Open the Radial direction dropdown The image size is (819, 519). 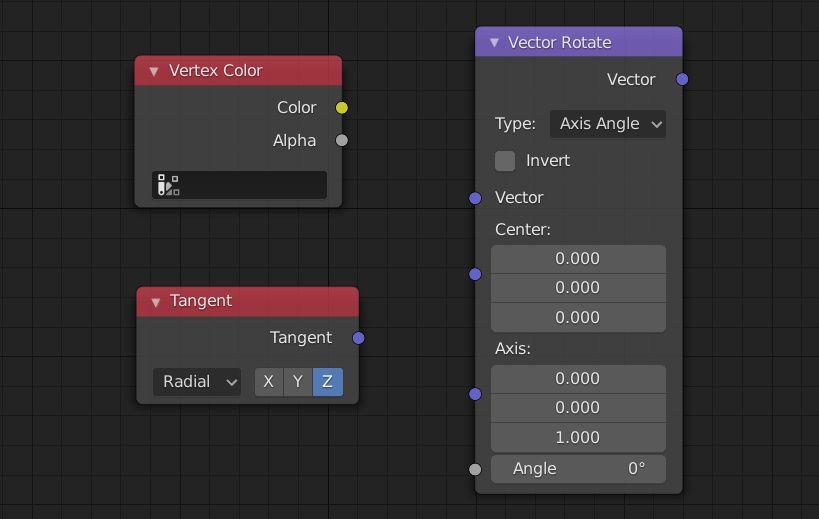[197, 382]
